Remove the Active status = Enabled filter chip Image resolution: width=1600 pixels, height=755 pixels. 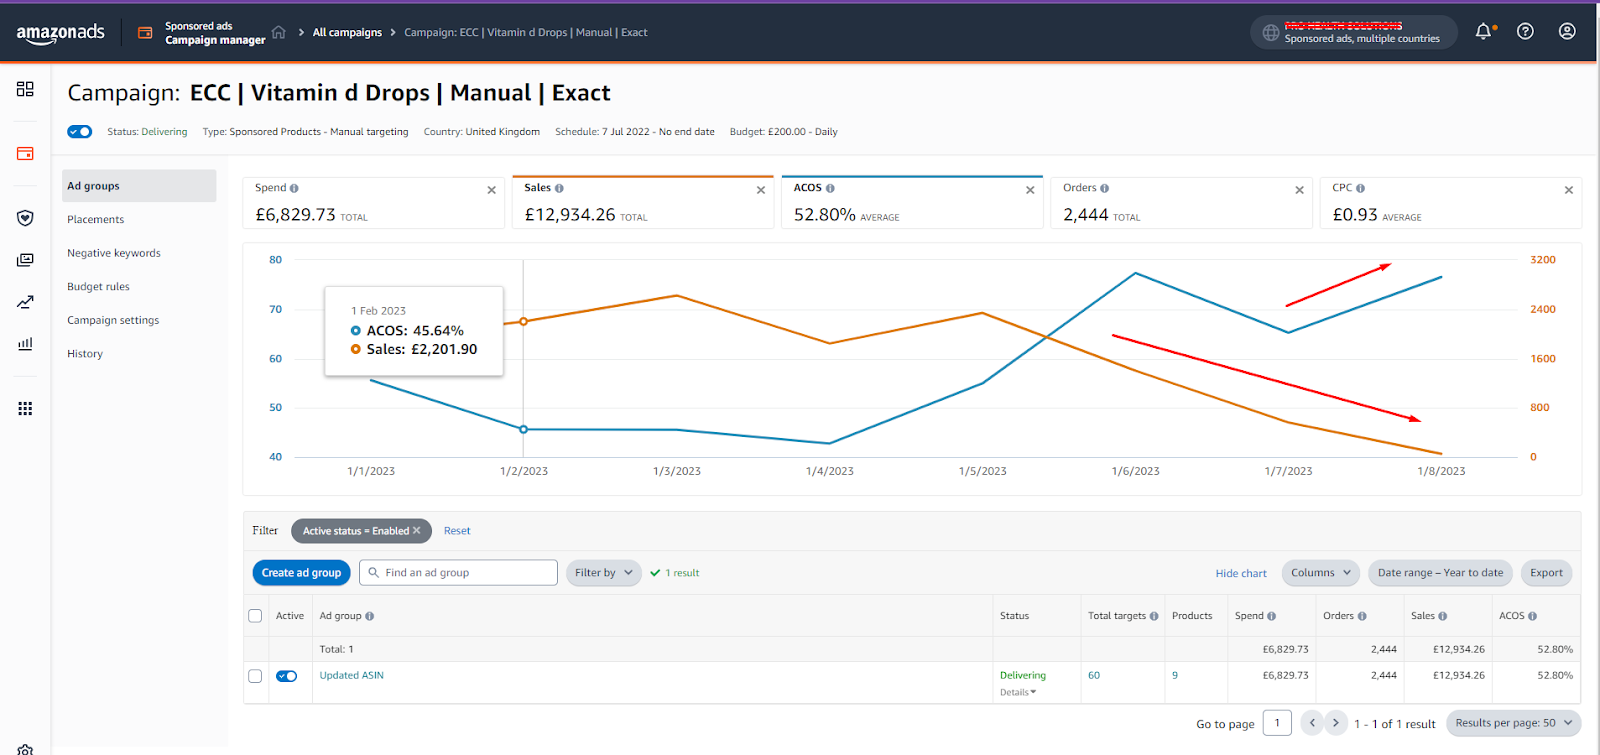click(417, 531)
